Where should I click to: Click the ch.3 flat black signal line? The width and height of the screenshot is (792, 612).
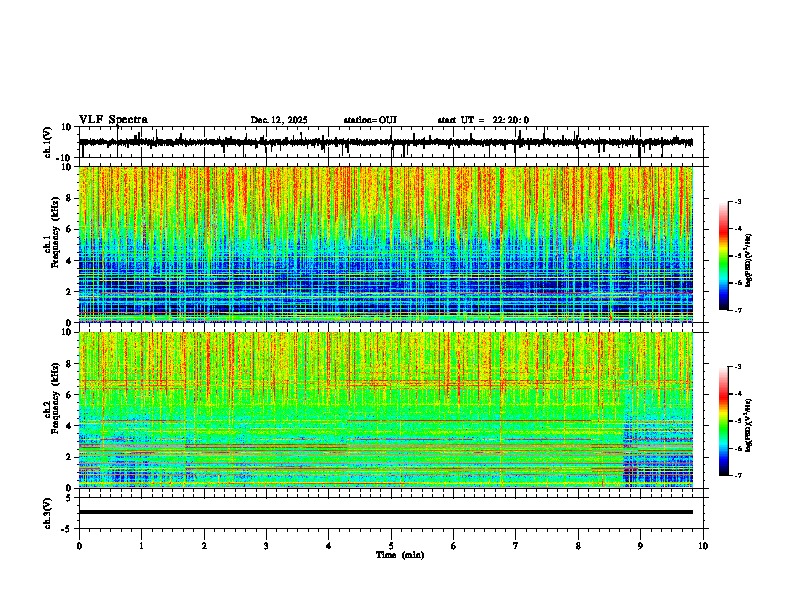pyautogui.click(x=386, y=512)
